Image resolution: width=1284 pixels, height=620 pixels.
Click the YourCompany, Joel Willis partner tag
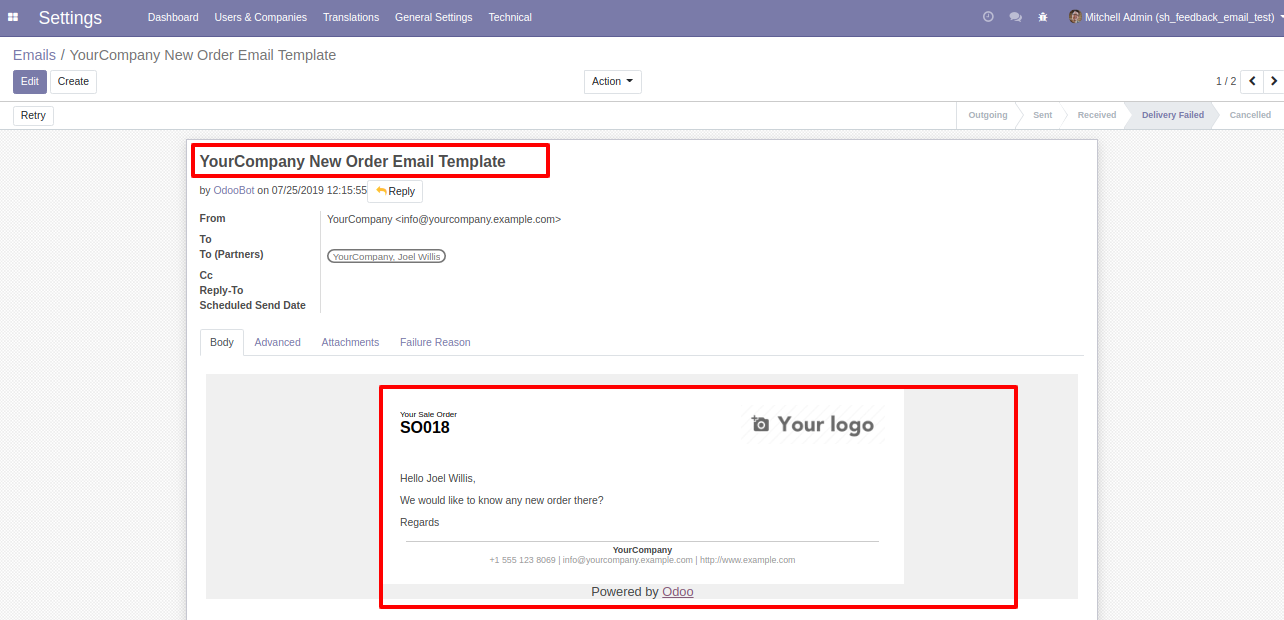386,257
